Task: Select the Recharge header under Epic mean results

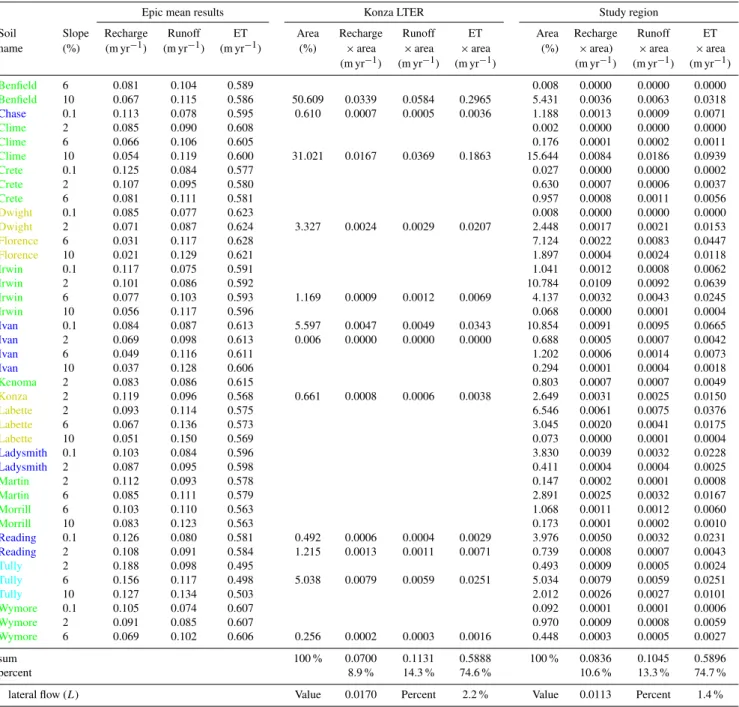Action: pos(126,41)
